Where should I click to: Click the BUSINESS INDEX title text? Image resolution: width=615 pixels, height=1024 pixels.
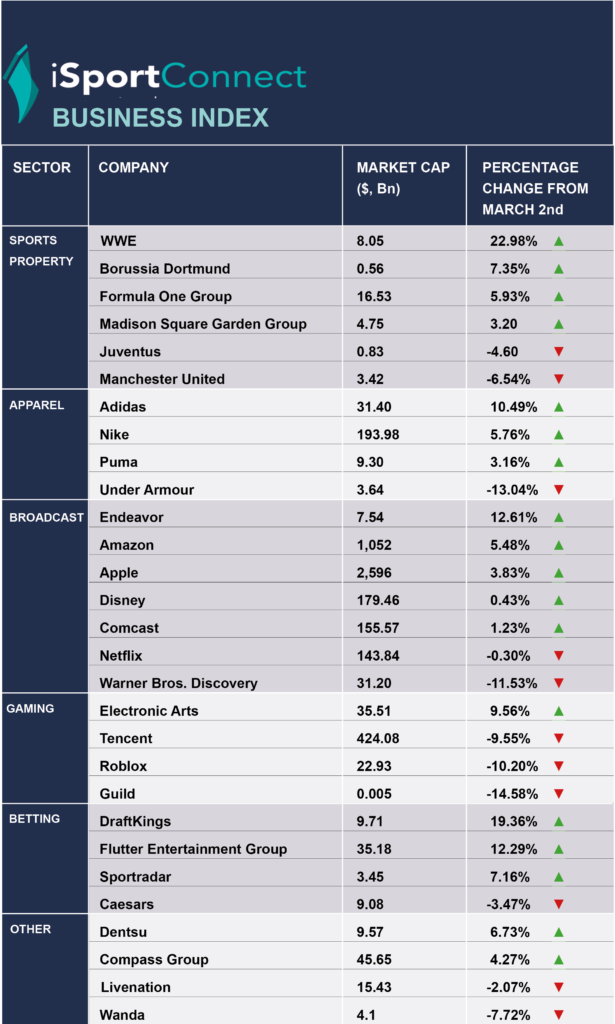click(161, 118)
